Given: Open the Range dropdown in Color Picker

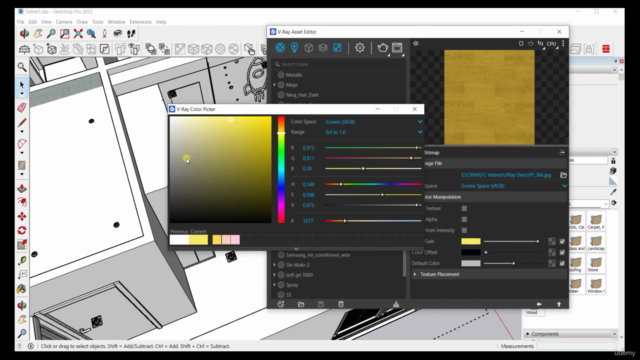Looking at the screenshot, I should 374,132.
